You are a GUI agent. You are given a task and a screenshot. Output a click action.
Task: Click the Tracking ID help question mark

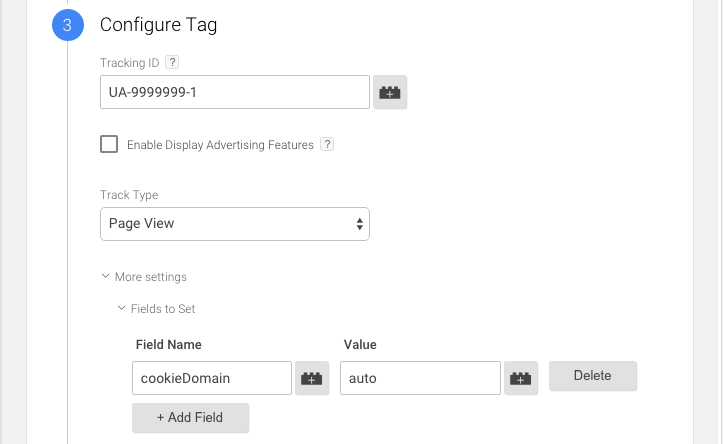(x=172, y=62)
